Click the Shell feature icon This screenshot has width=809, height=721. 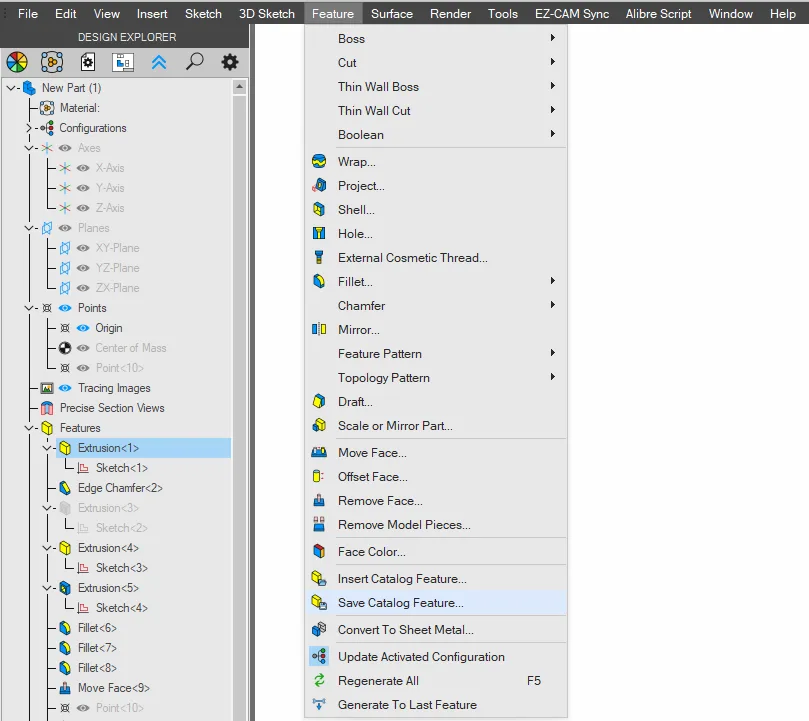(319, 210)
